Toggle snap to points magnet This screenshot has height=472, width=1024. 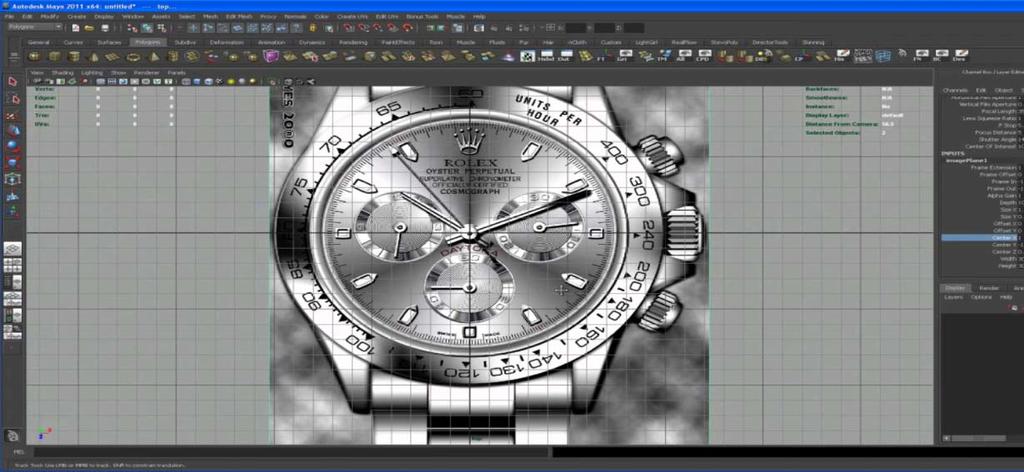click(378, 28)
